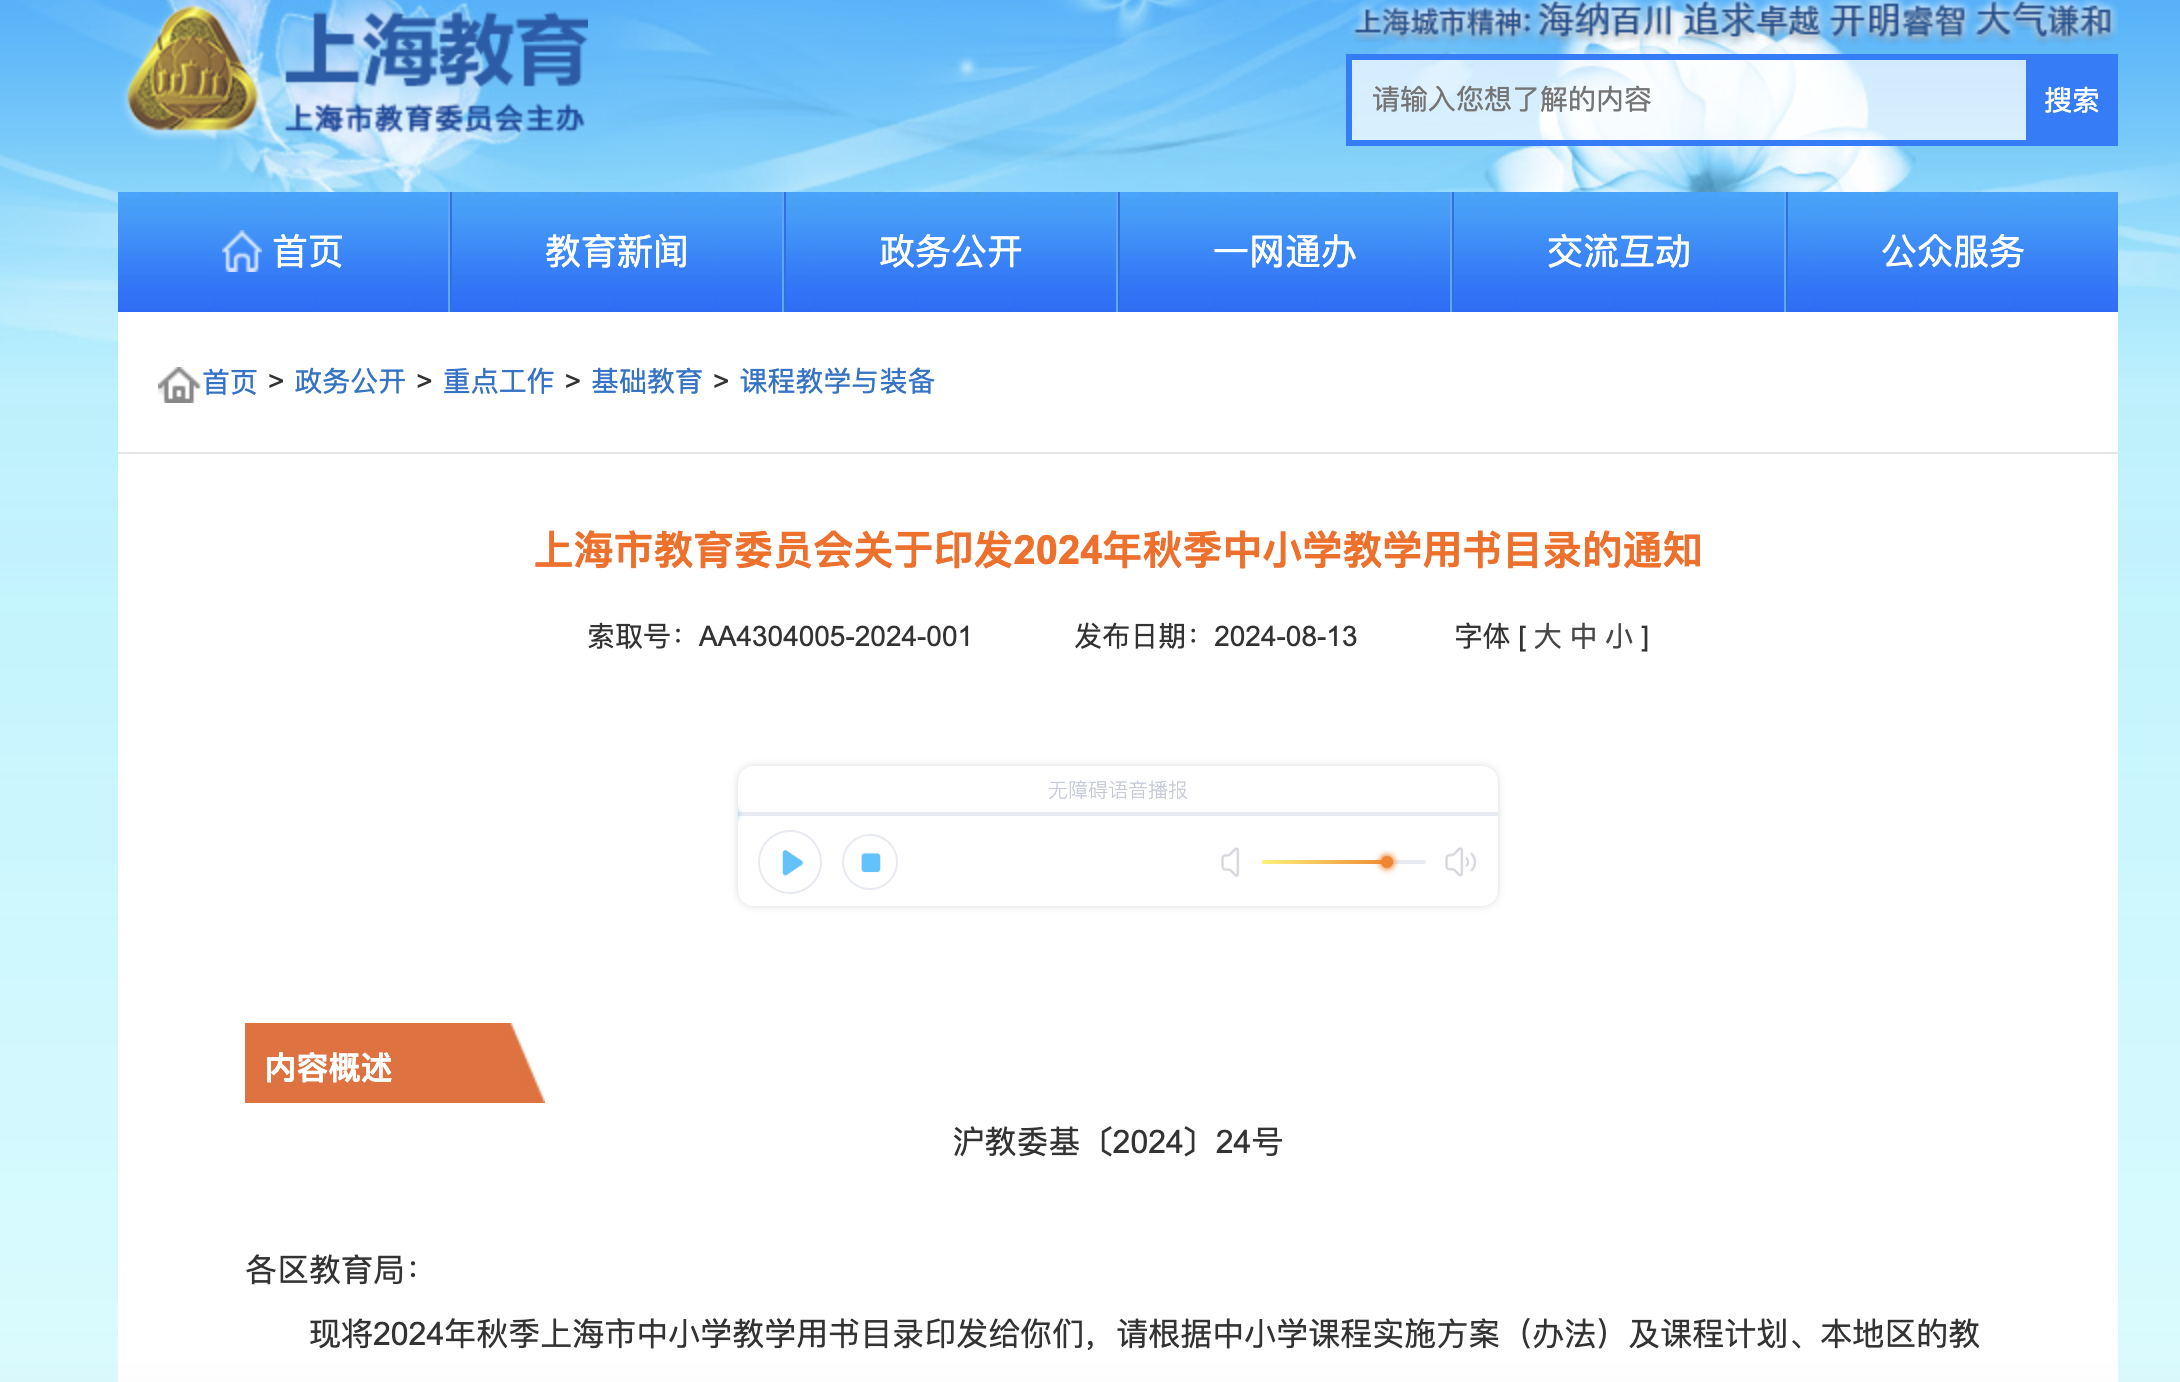Open the 交流互动 navigation tab
The height and width of the screenshot is (1382, 2180).
(1618, 252)
